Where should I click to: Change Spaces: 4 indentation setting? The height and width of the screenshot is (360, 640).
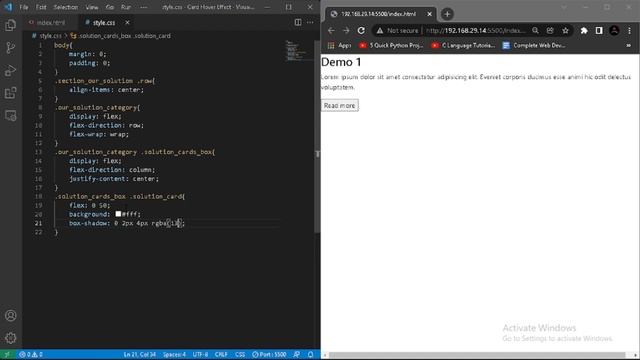click(x=174, y=354)
